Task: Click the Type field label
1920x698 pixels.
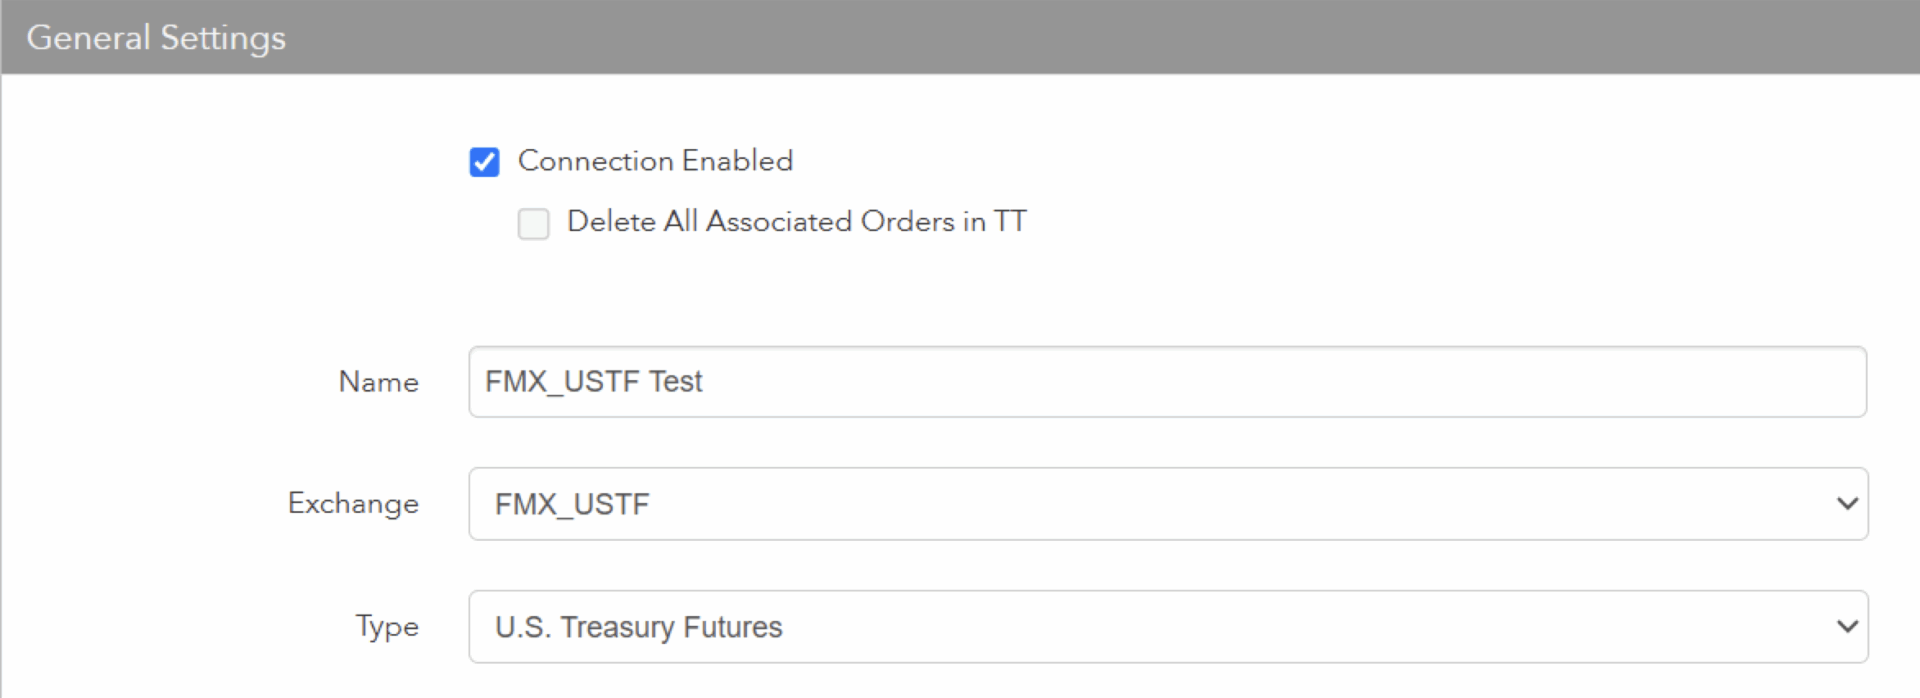Action: point(387,627)
